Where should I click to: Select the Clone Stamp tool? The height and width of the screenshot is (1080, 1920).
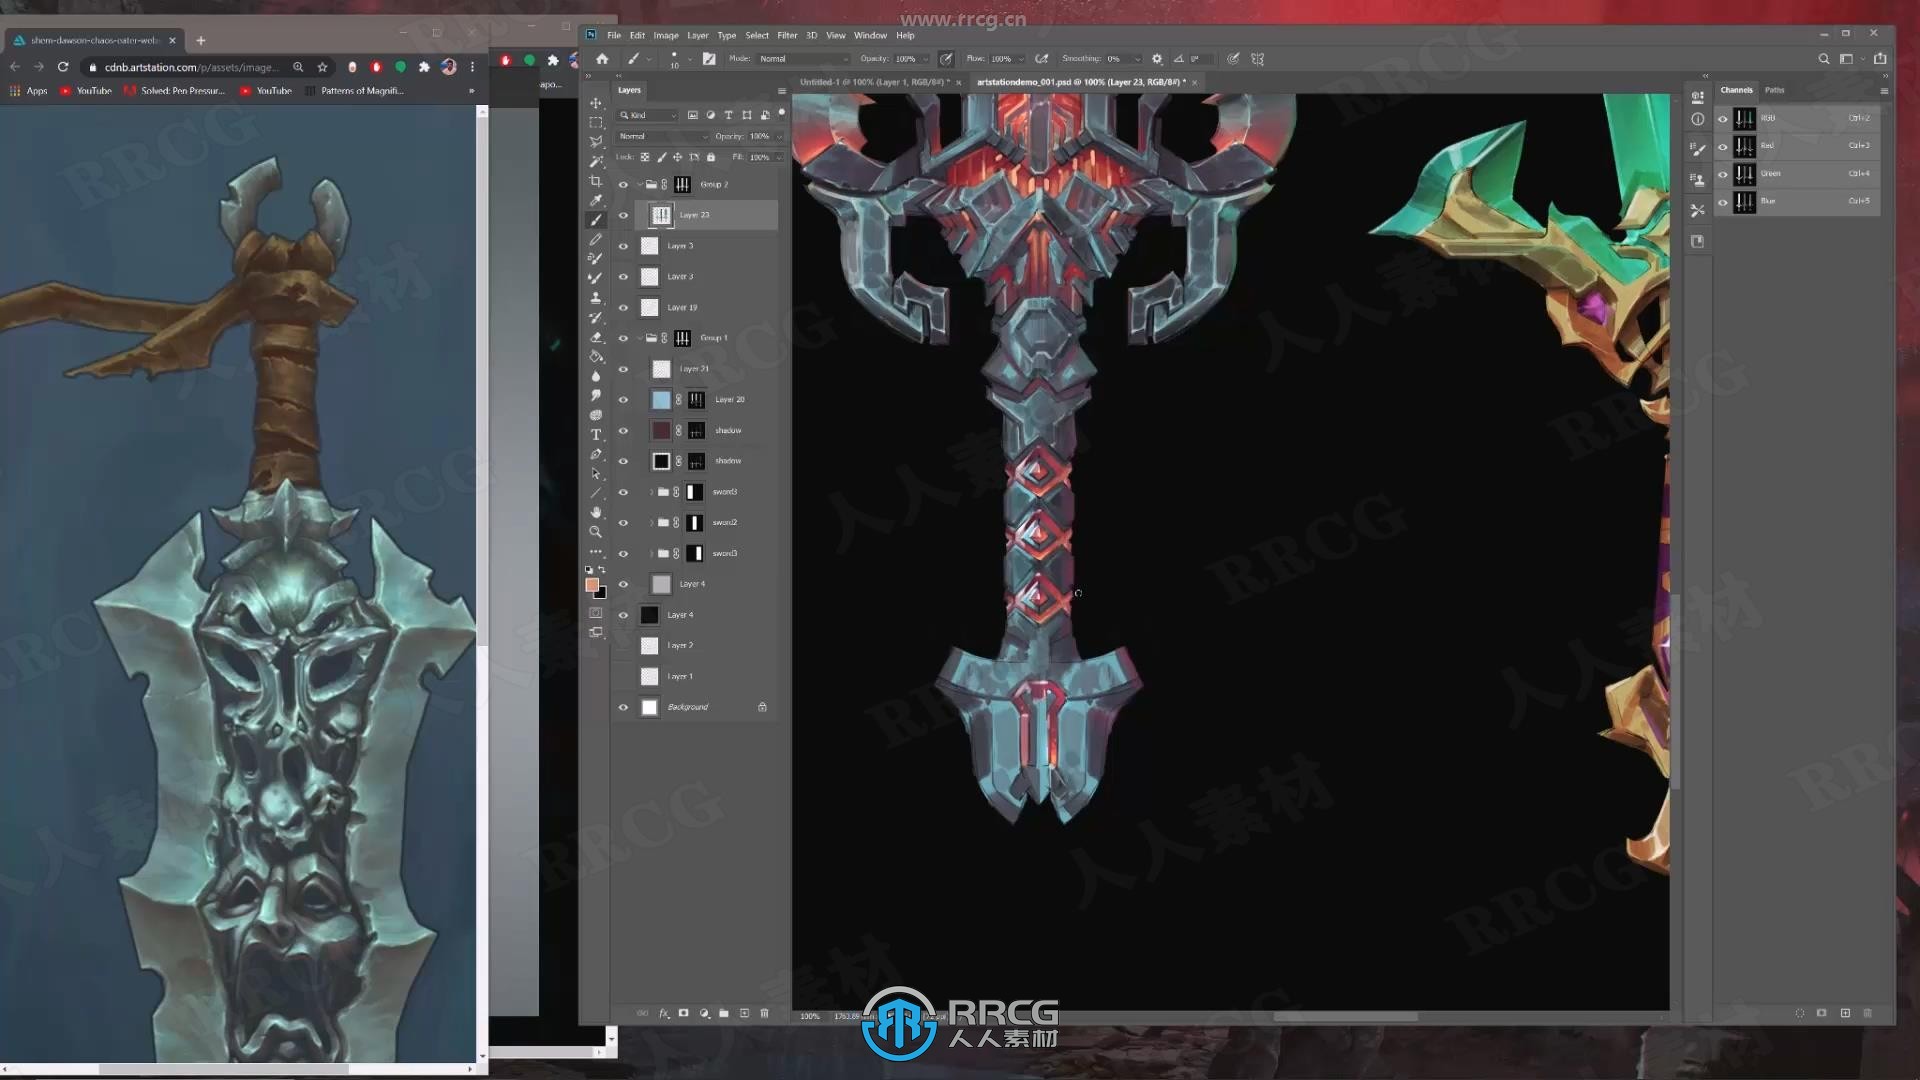(x=596, y=298)
